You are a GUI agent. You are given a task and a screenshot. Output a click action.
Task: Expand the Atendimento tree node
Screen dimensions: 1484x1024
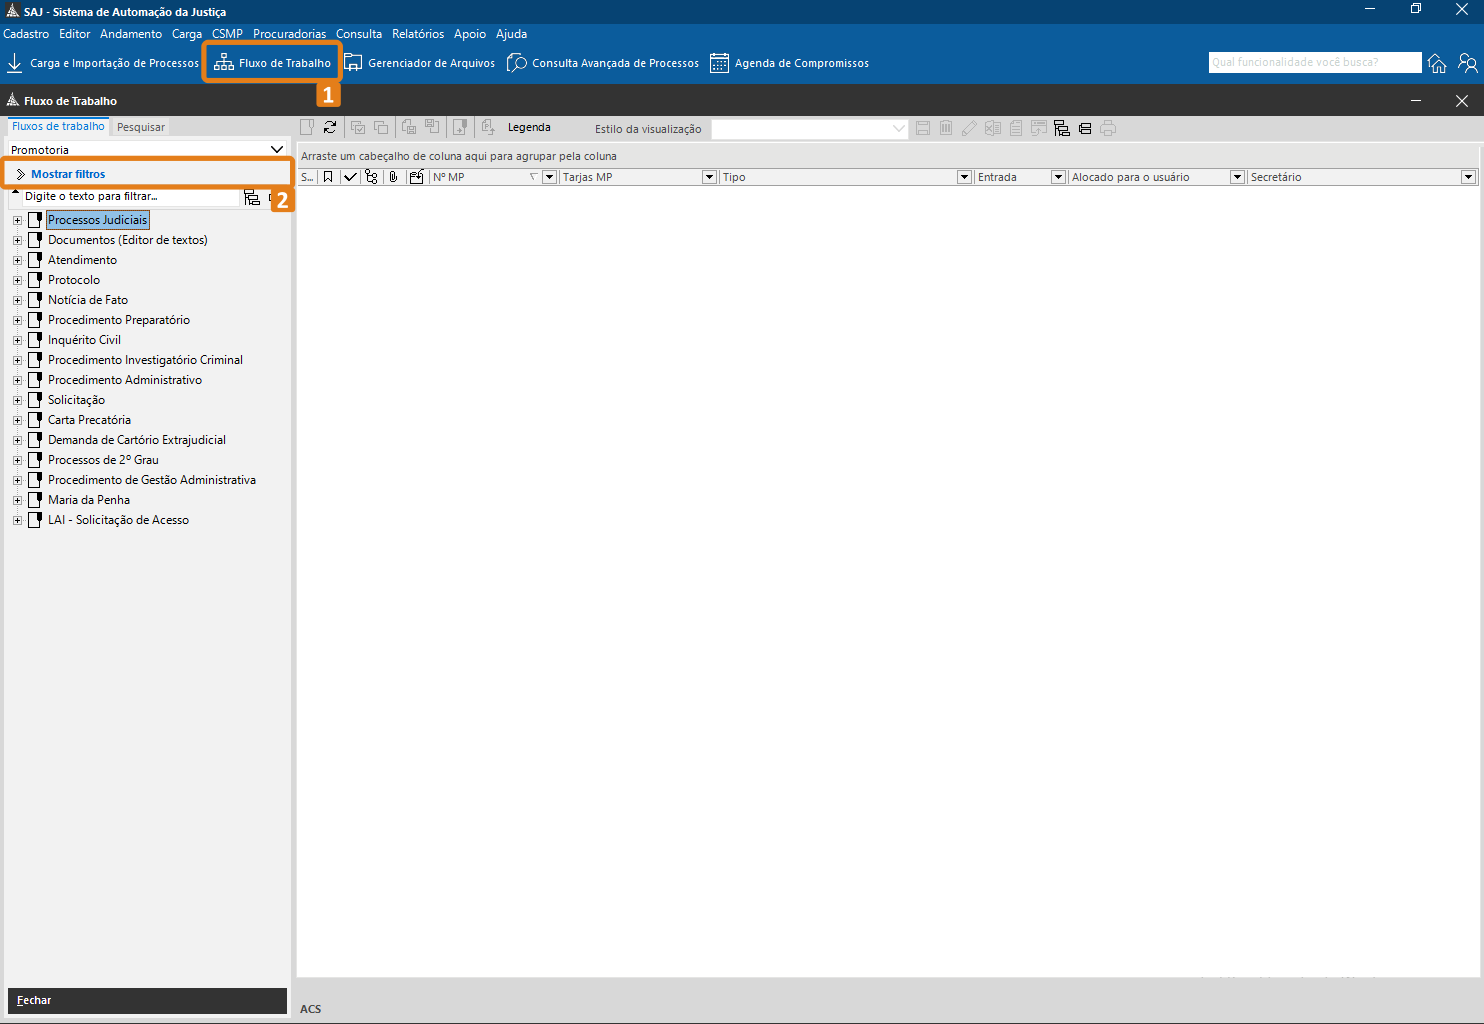pos(17,260)
